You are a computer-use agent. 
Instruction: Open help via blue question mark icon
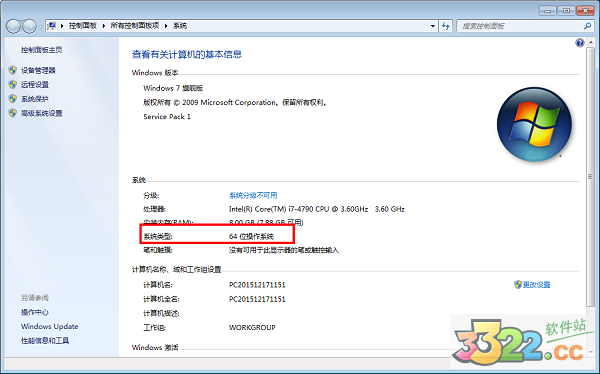click(580, 42)
